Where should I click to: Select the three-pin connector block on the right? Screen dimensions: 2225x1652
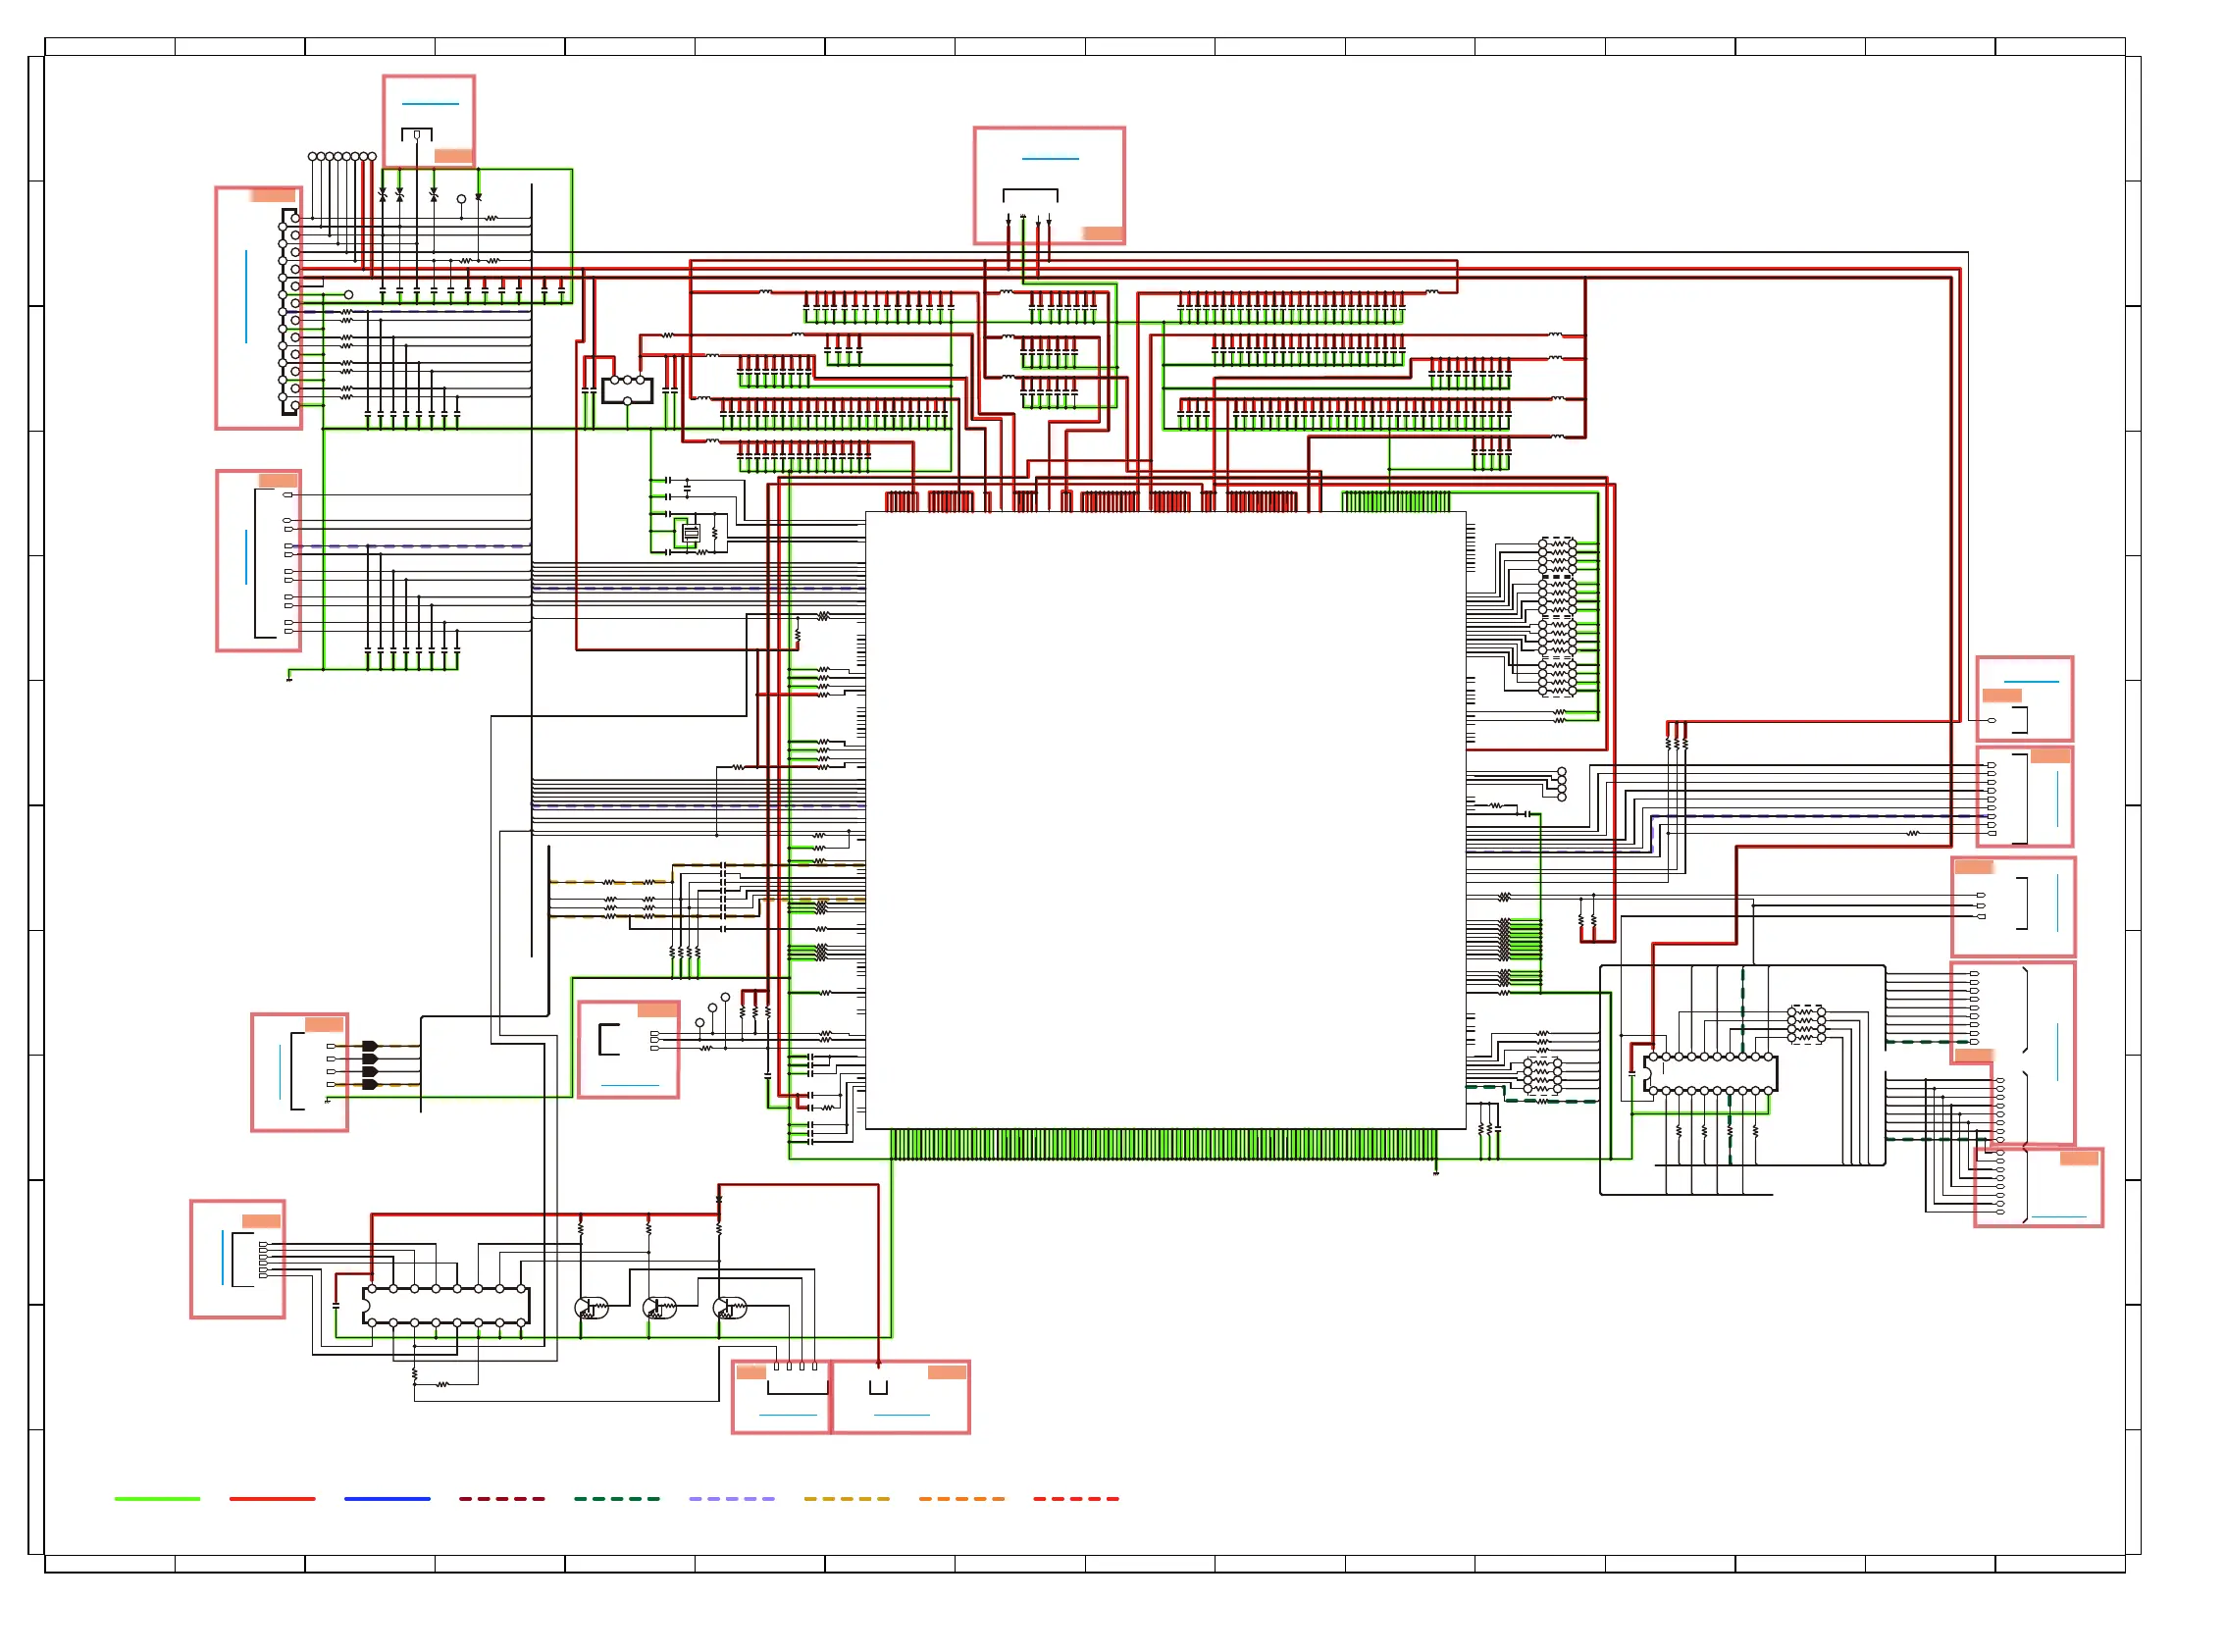pos(2013,907)
